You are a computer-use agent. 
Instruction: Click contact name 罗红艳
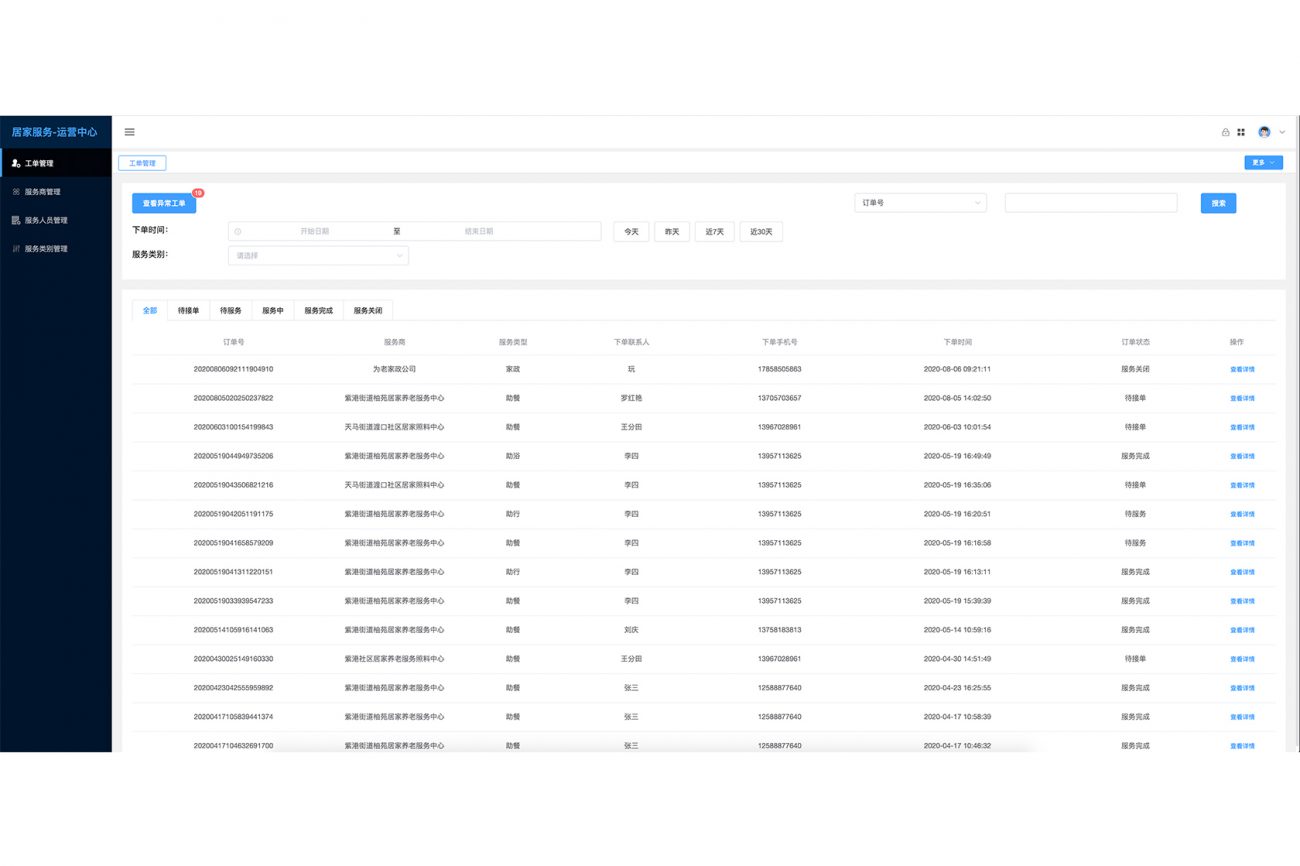pos(631,398)
